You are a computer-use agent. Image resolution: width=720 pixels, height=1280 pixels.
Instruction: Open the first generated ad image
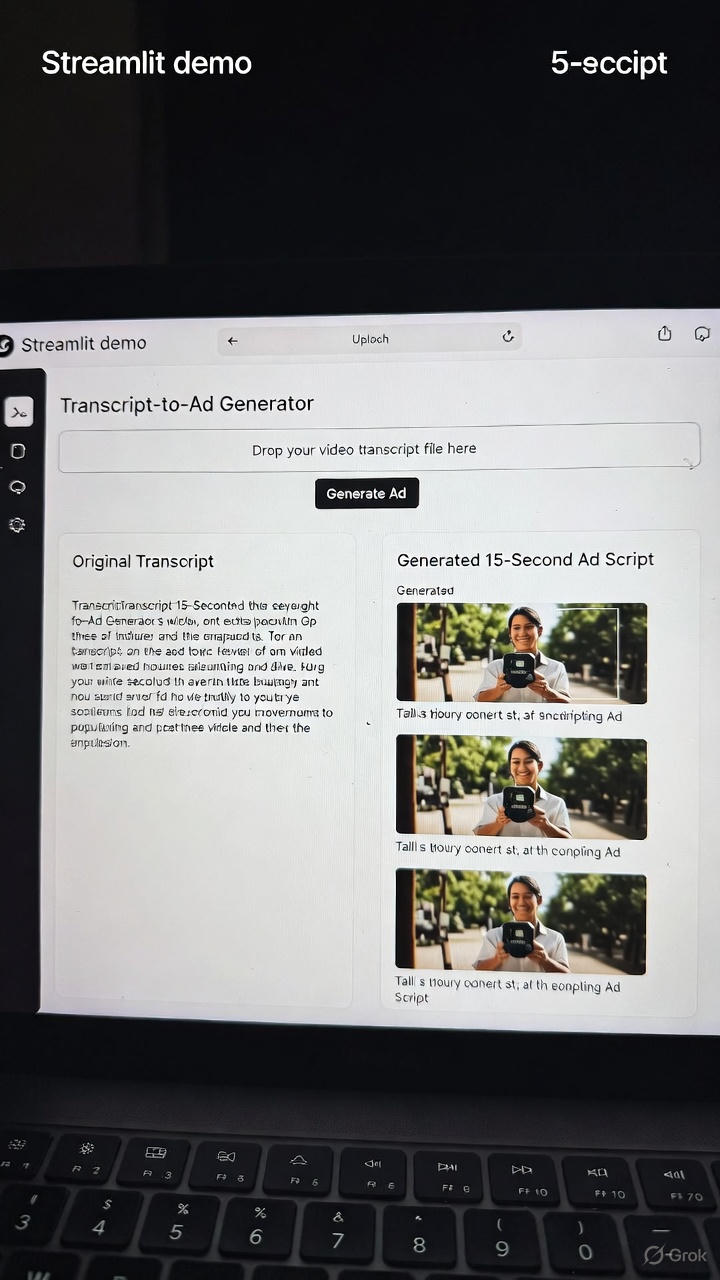pos(521,653)
